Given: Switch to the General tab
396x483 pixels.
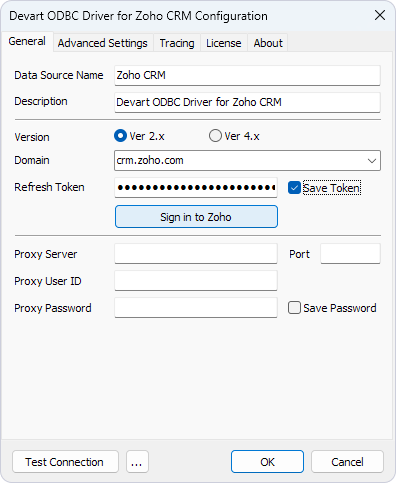Looking at the screenshot, I should (27, 42).
